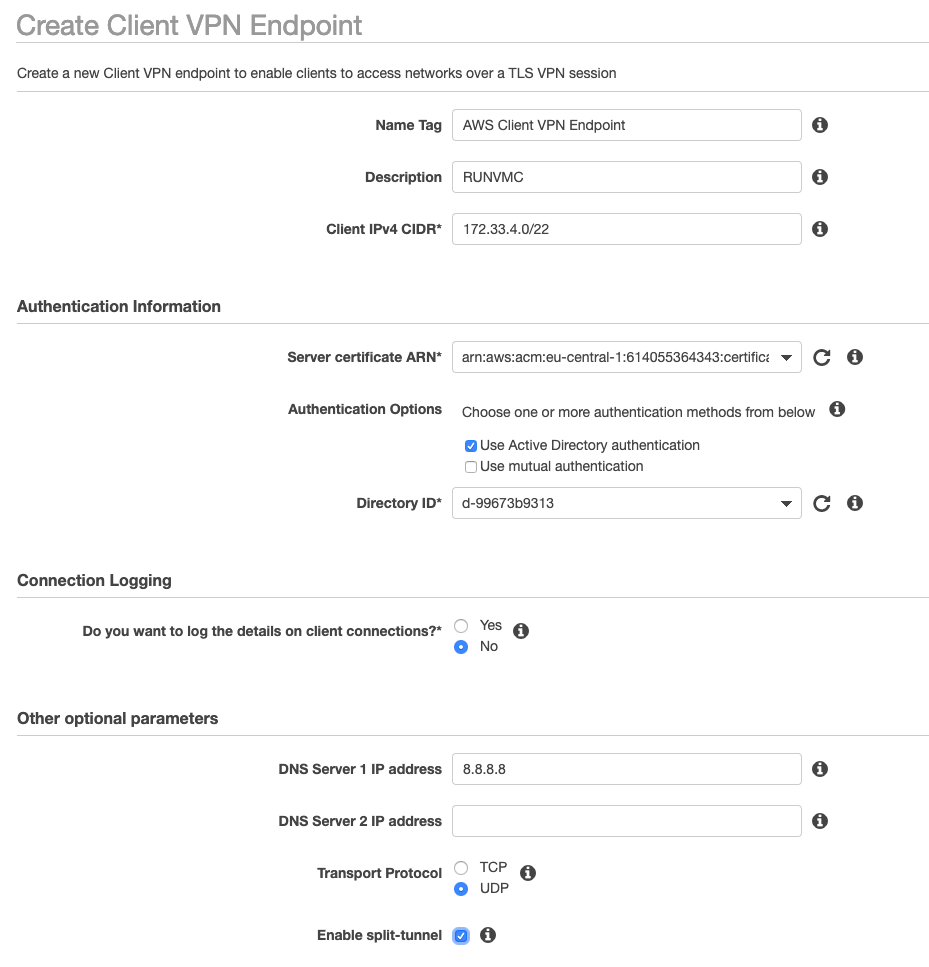Show info about Authentication Options

coord(837,409)
